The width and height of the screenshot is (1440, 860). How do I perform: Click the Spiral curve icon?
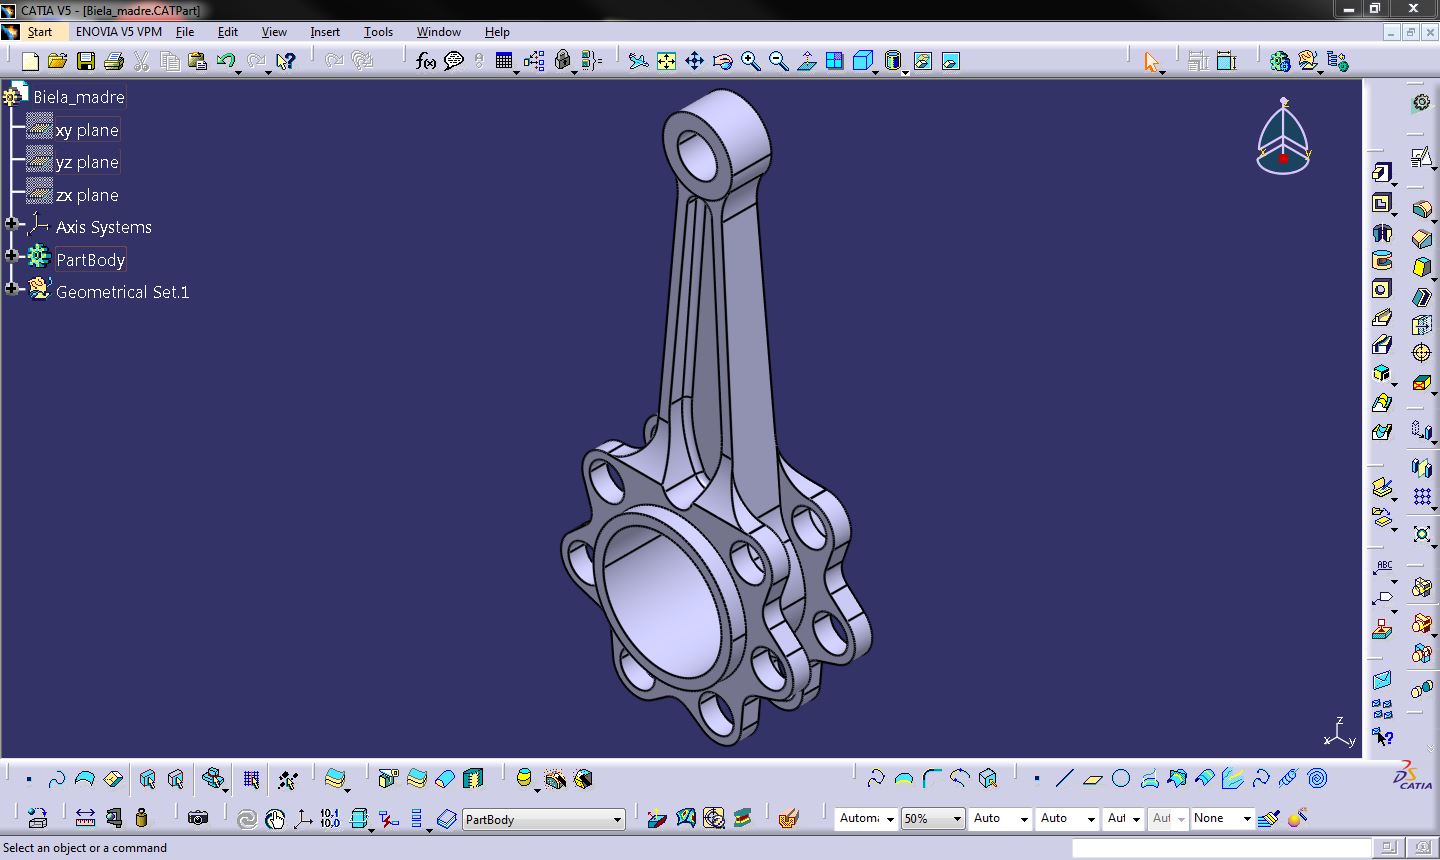(1317, 778)
